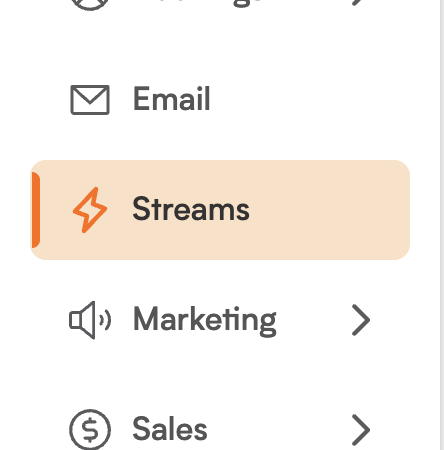
Task: Click the Marketing megaphone icon
Action: point(90,320)
